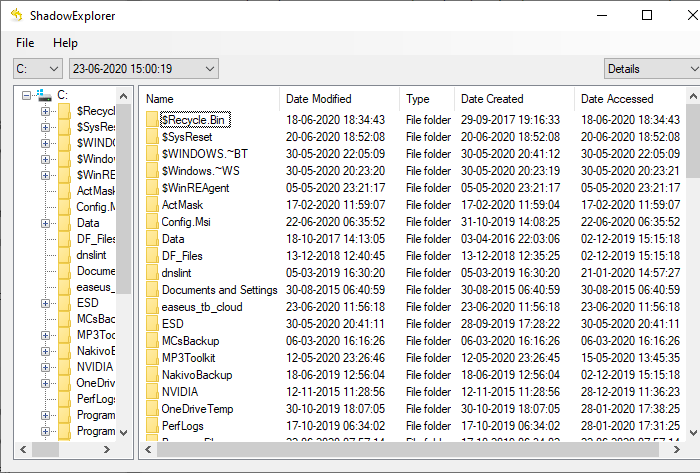Screen dimensions: 700x473
Task: Click the C: drive icon in tree
Action: tap(43, 95)
